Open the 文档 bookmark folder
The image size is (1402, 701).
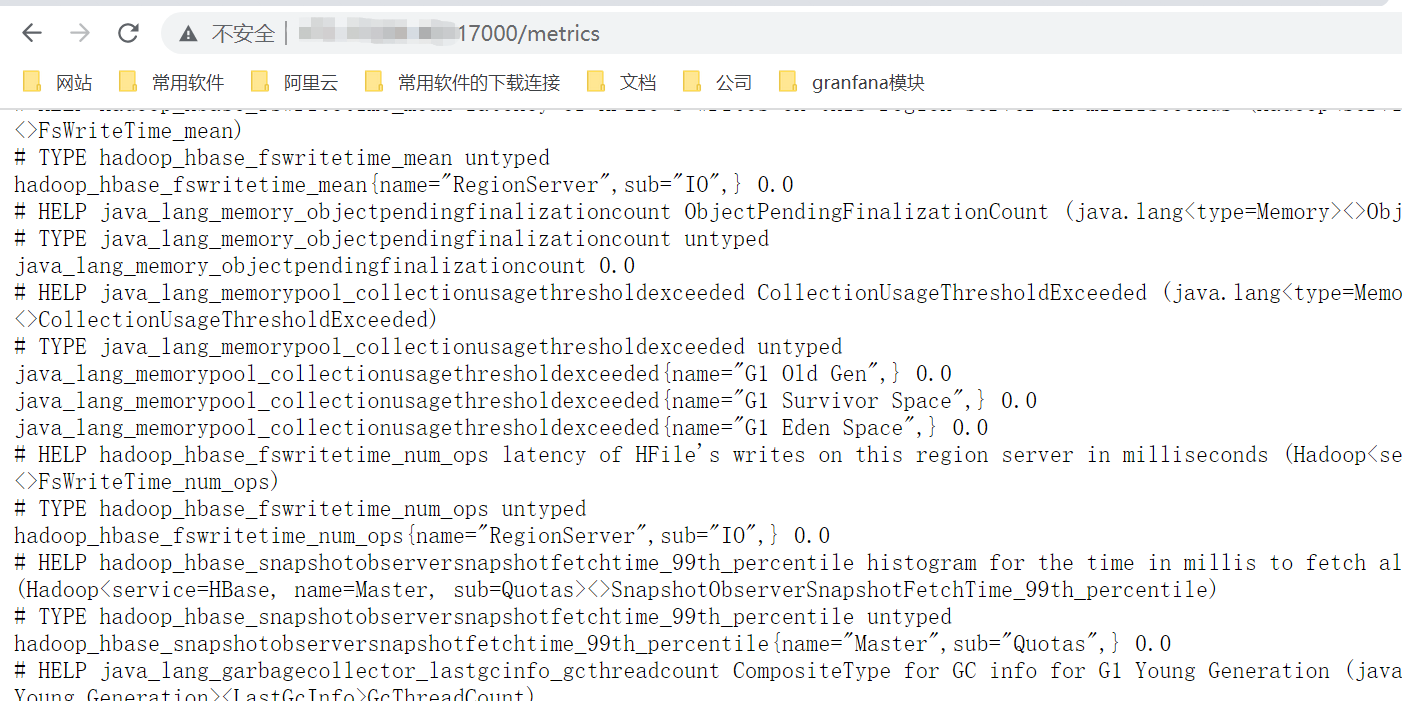[x=622, y=82]
